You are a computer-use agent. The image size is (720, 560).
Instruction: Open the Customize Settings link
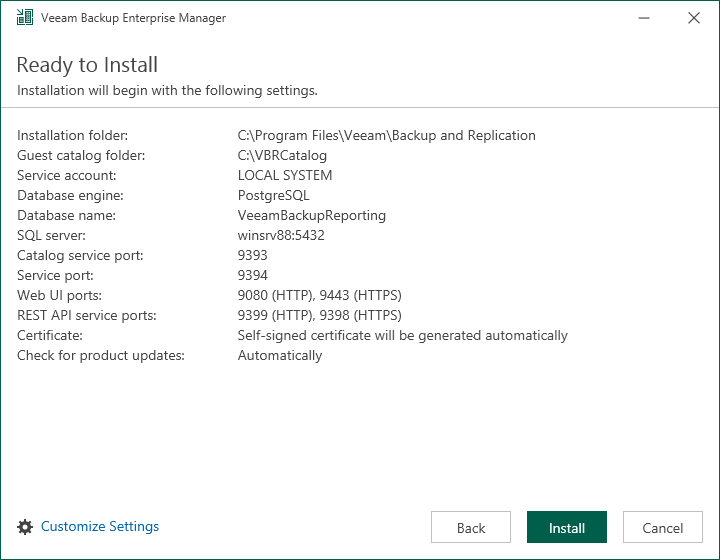pos(100,527)
